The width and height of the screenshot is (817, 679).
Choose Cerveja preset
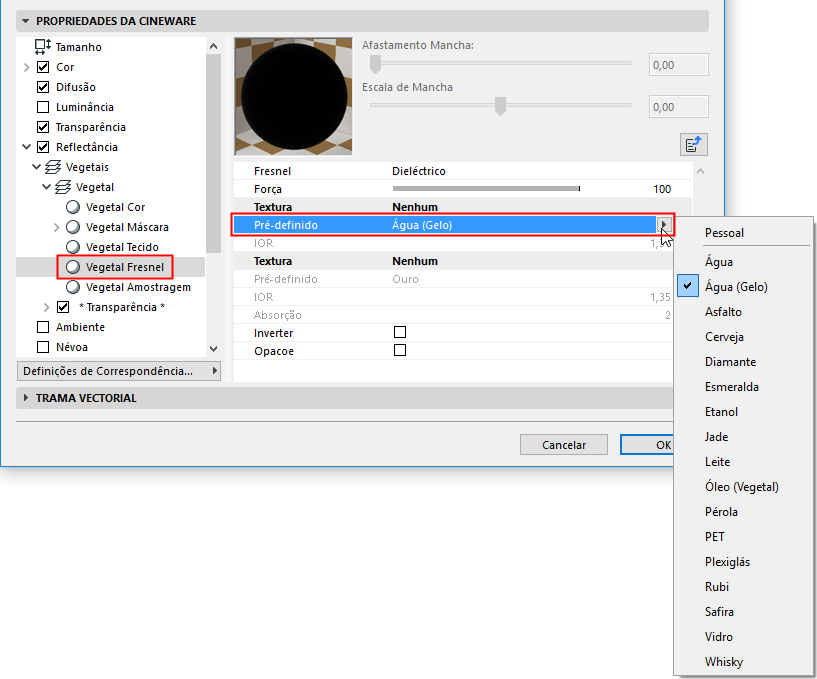click(x=724, y=337)
